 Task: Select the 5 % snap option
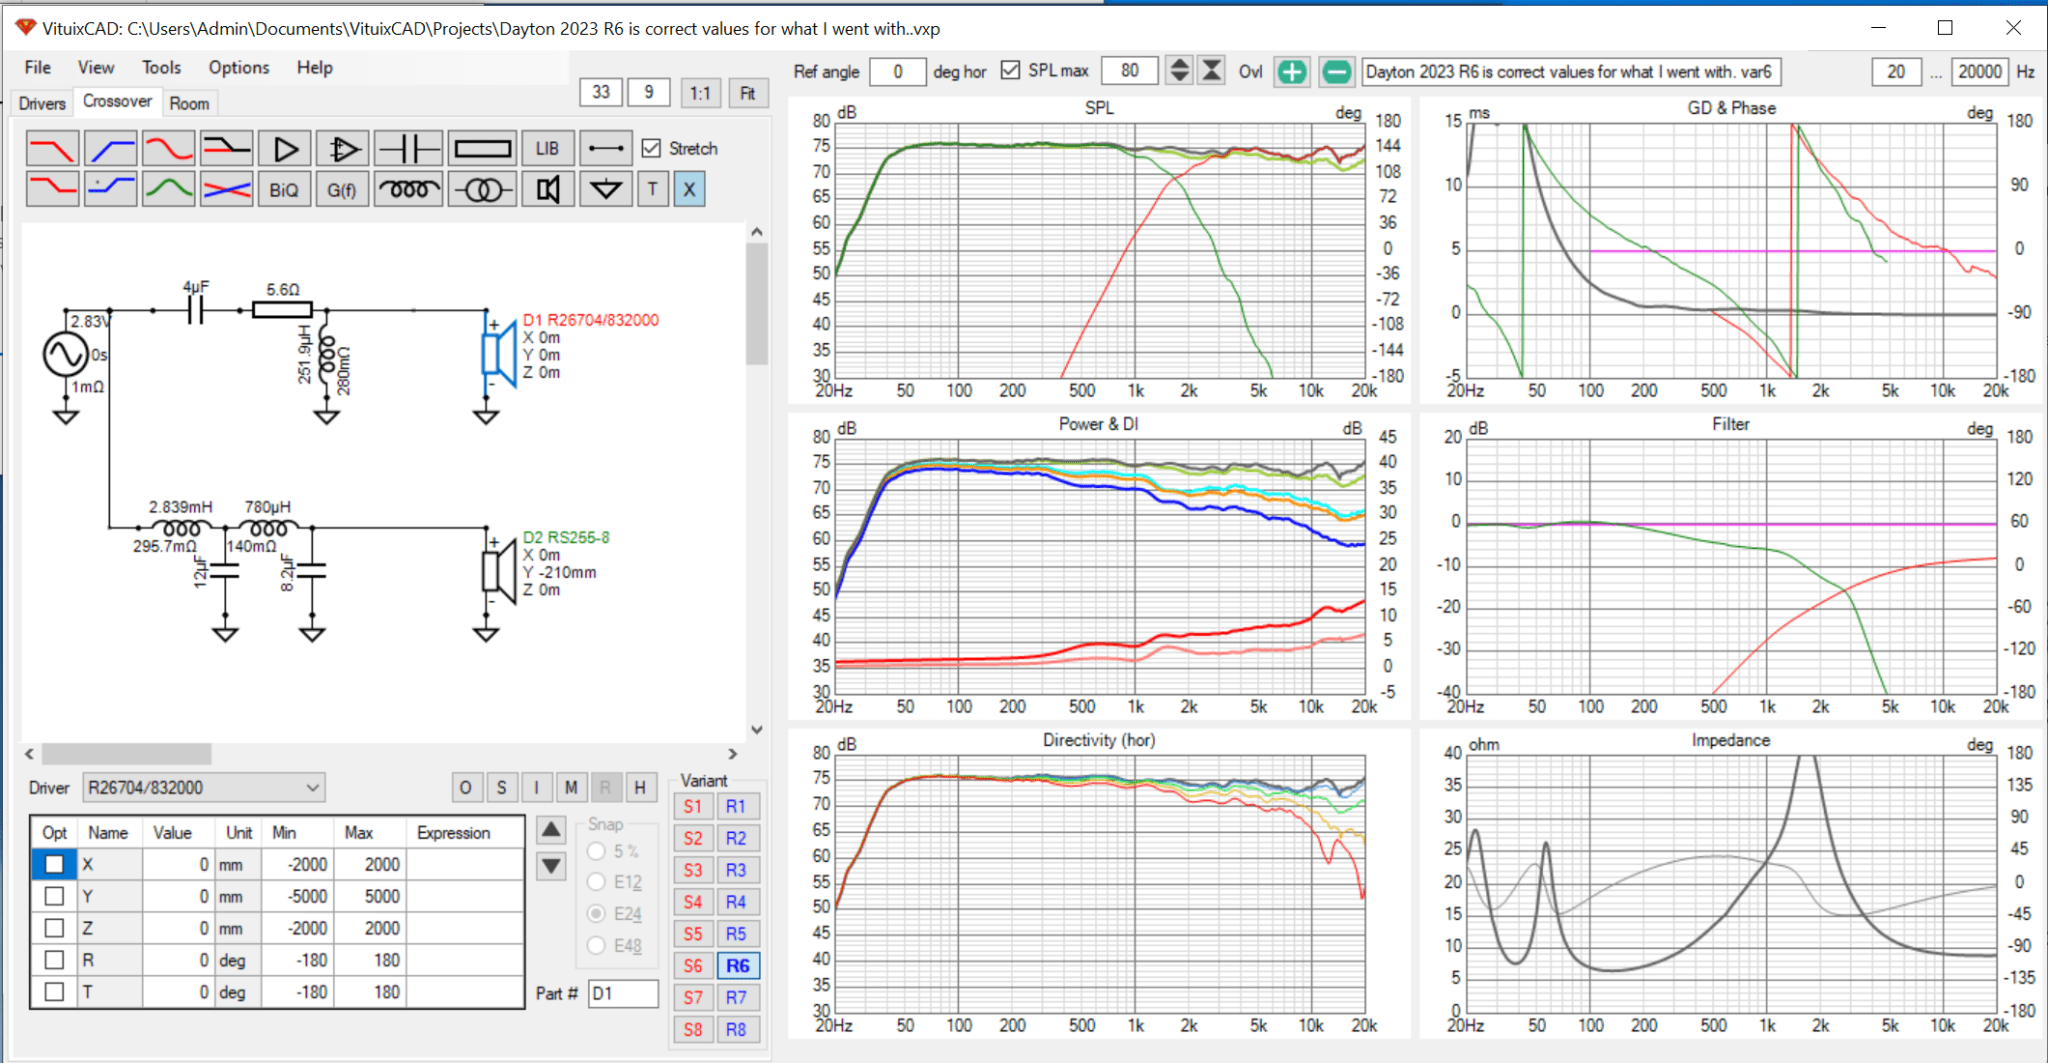597,851
